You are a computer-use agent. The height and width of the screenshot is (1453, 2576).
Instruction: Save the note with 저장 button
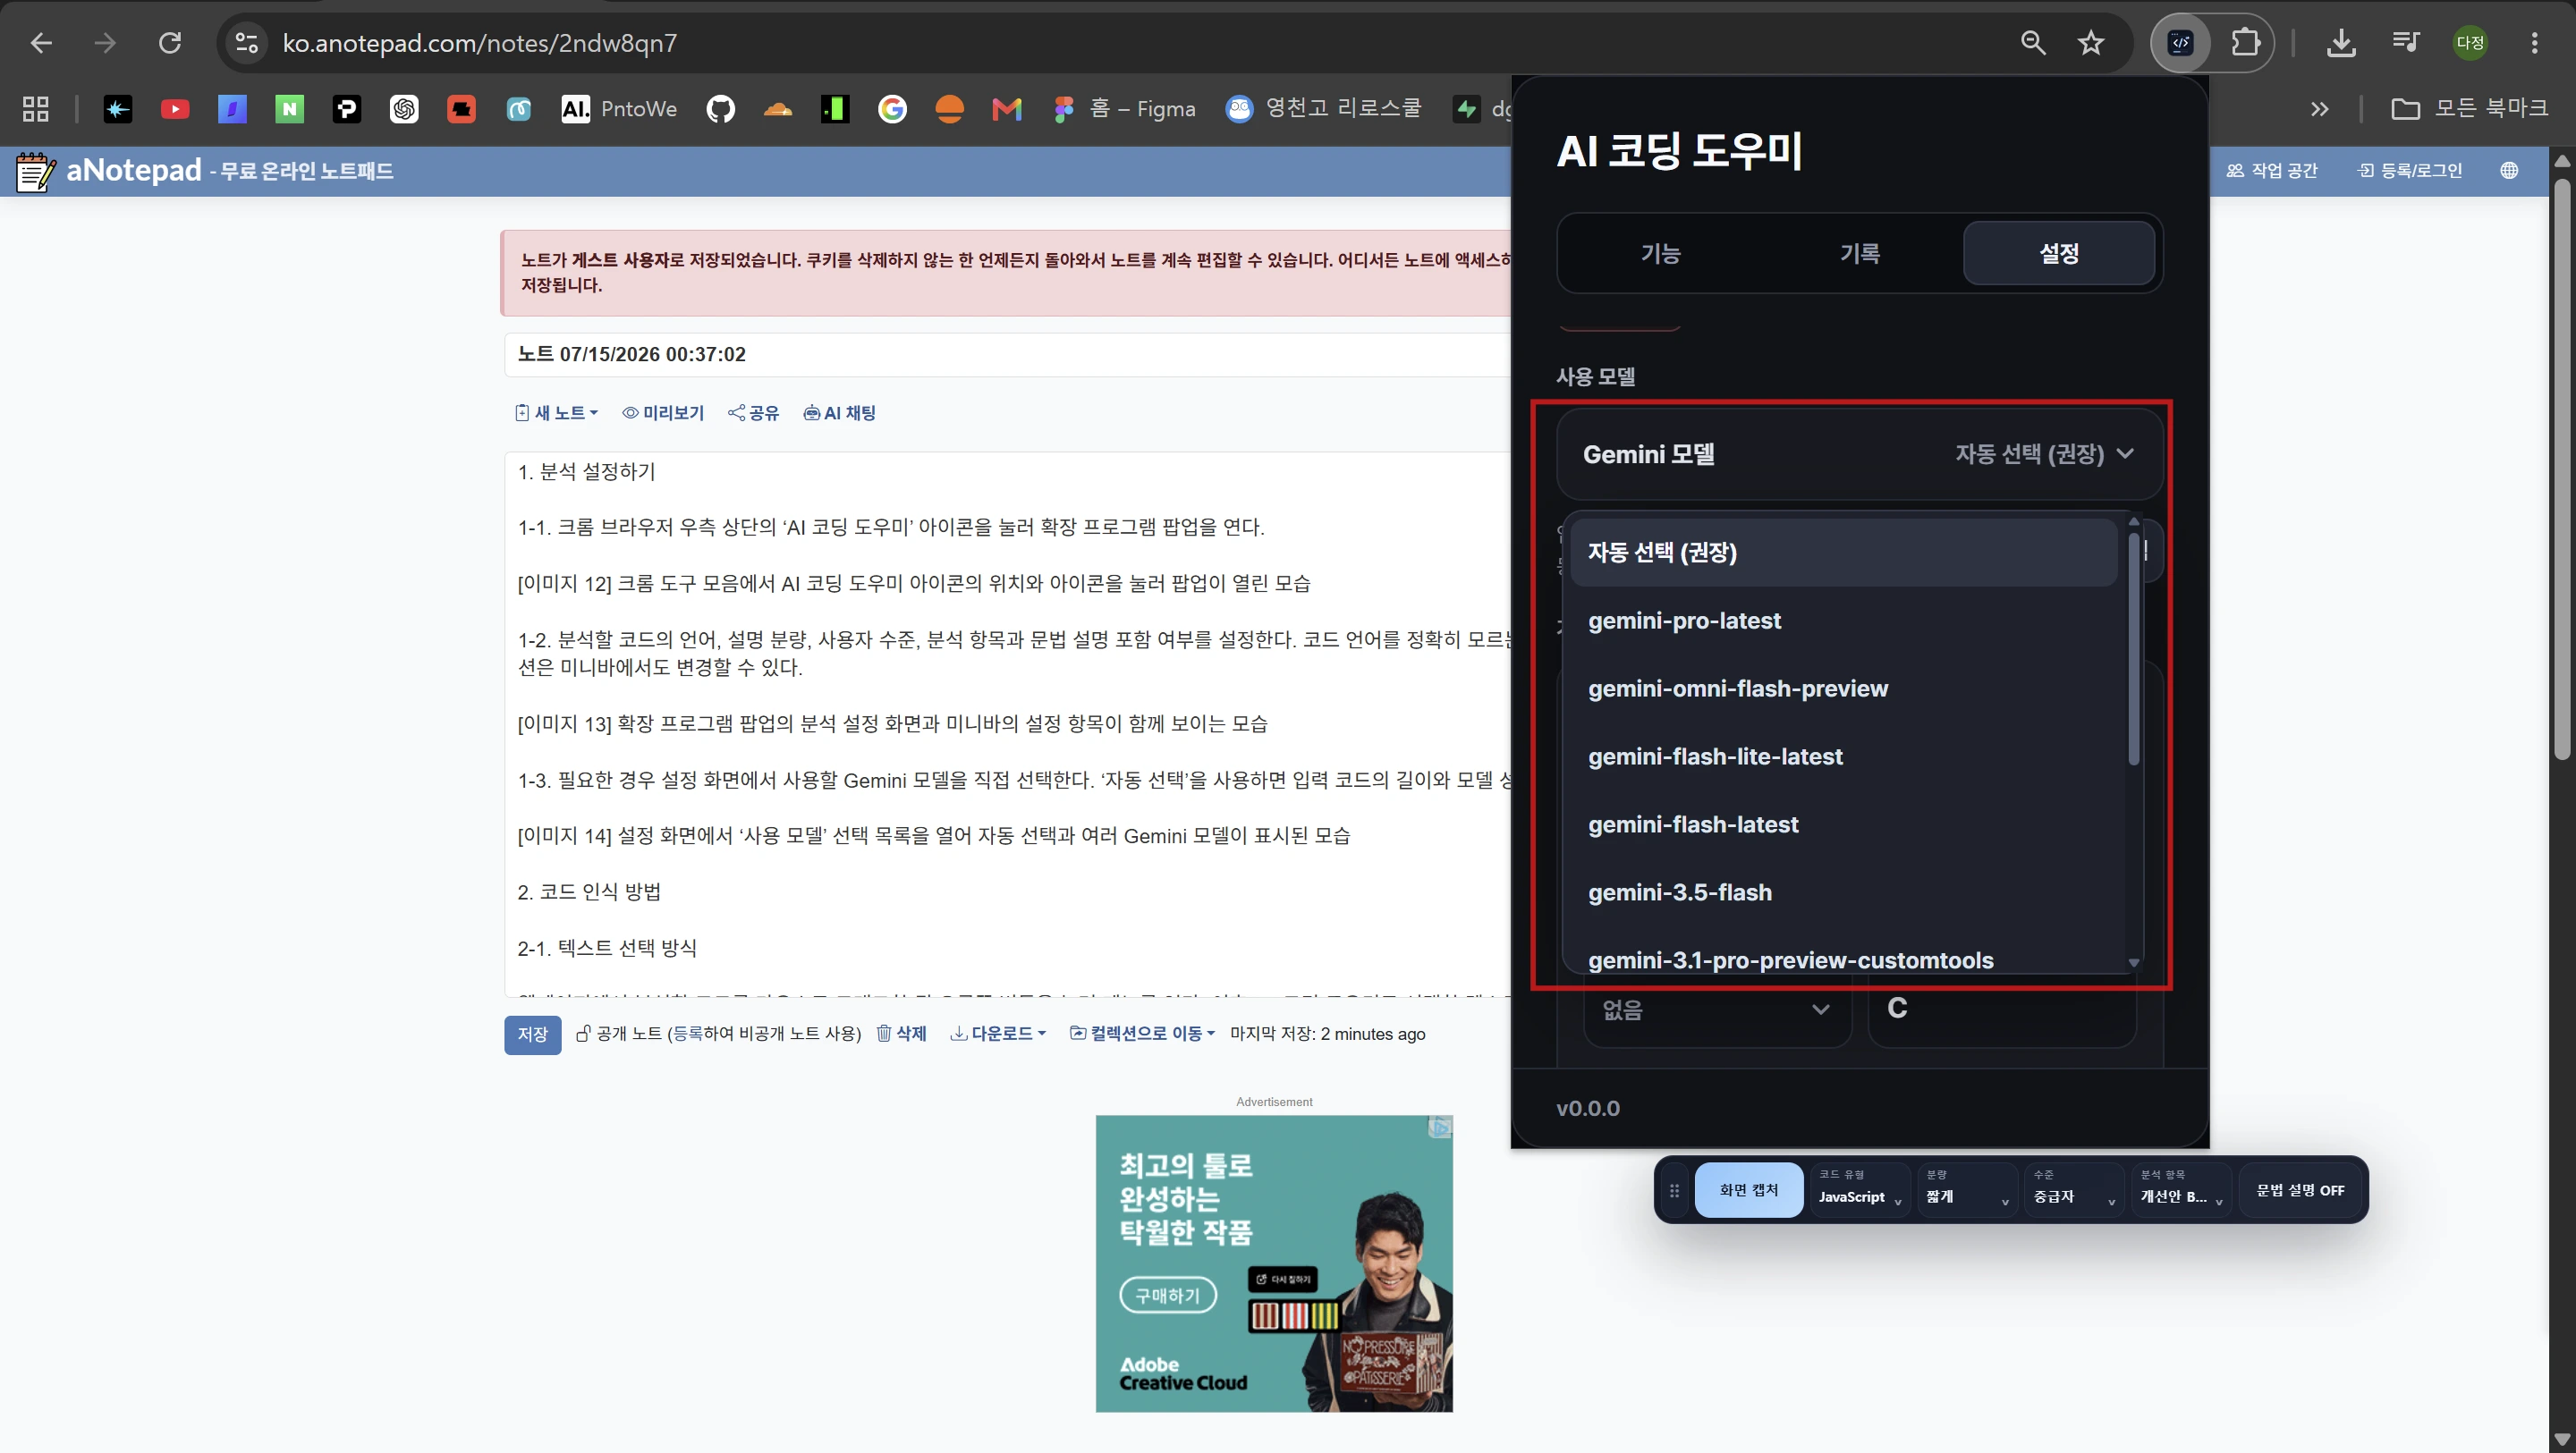[x=532, y=1034]
